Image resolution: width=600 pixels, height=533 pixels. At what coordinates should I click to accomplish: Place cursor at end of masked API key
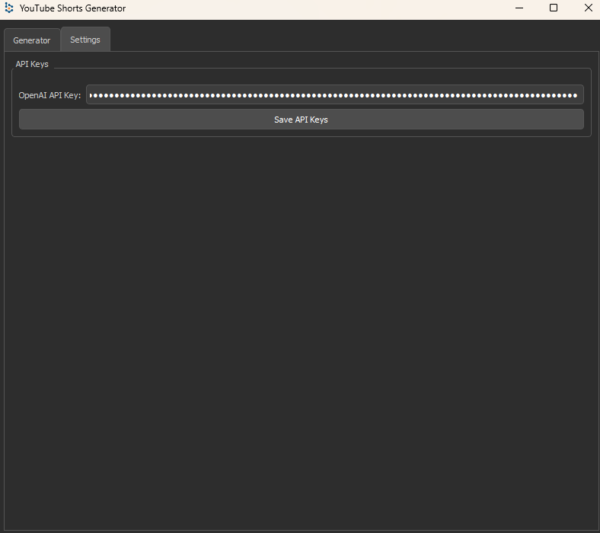(x=579, y=96)
